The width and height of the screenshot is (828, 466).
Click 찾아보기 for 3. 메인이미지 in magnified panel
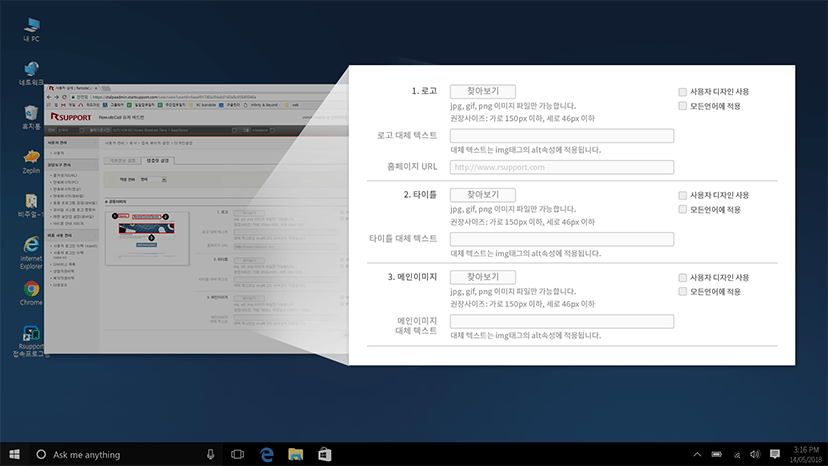[x=483, y=277]
